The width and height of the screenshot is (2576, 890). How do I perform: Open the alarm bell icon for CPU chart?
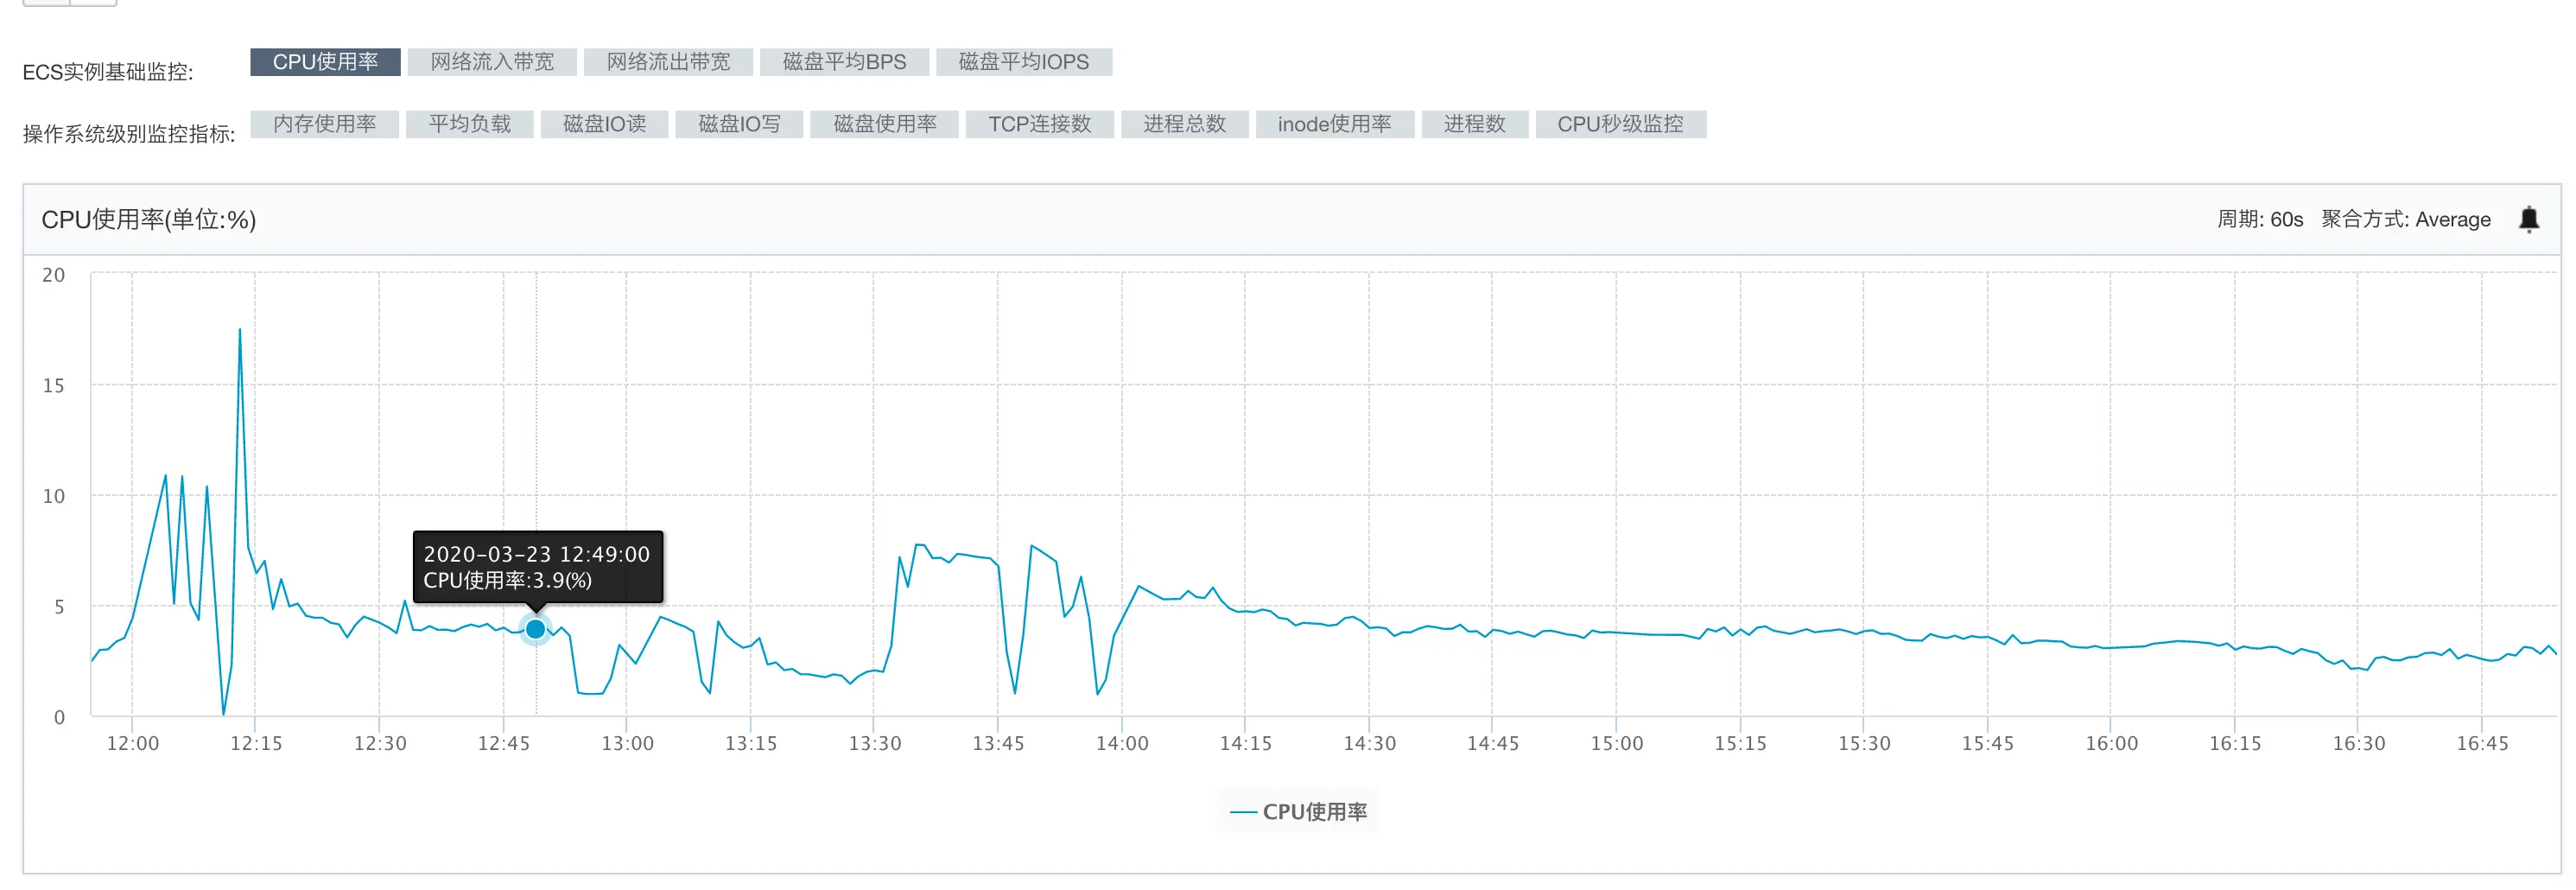coord(2528,219)
